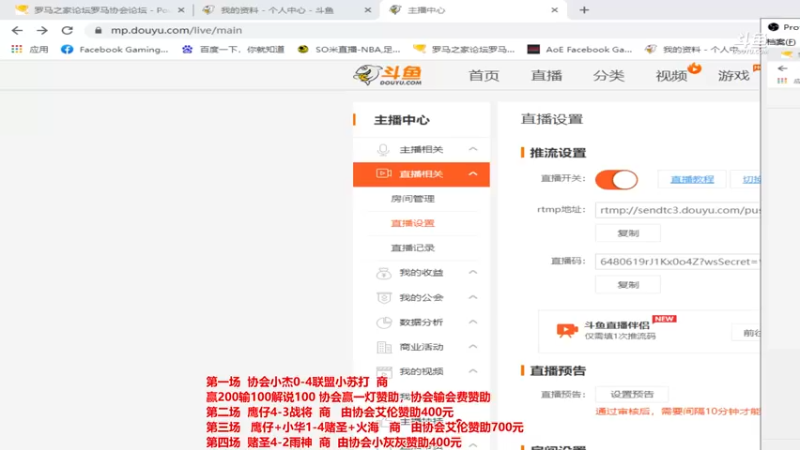Click the rtmp地址 input field
This screenshot has width=800, height=450.
click(x=678, y=210)
